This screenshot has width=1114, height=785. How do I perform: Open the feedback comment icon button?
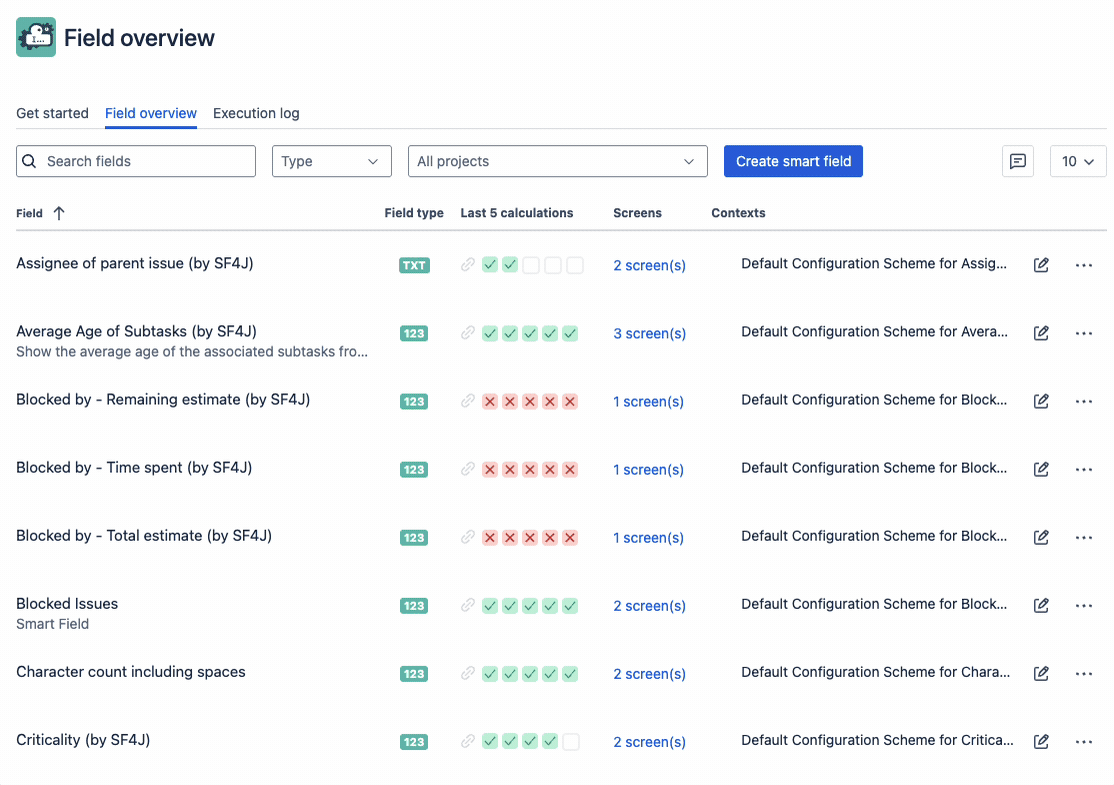click(x=1018, y=161)
